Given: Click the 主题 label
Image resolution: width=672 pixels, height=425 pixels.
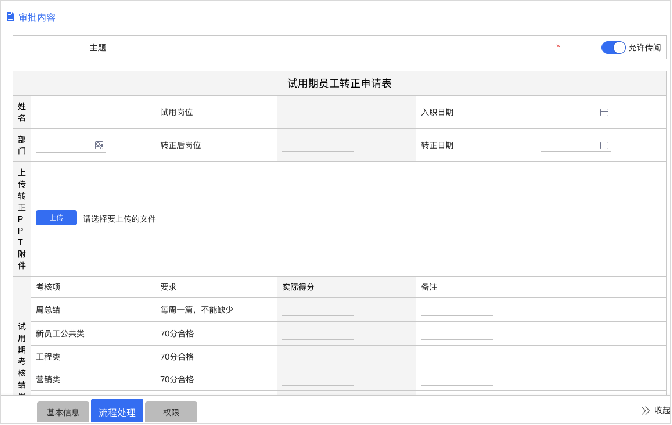Looking at the screenshot, I should (x=98, y=48).
